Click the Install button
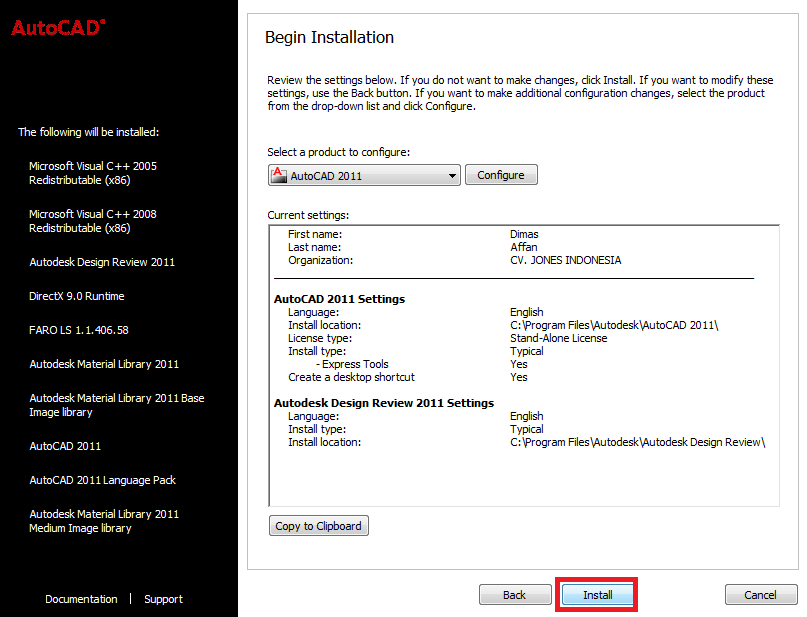This screenshot has height=617, width=807. tap(597, 595)
